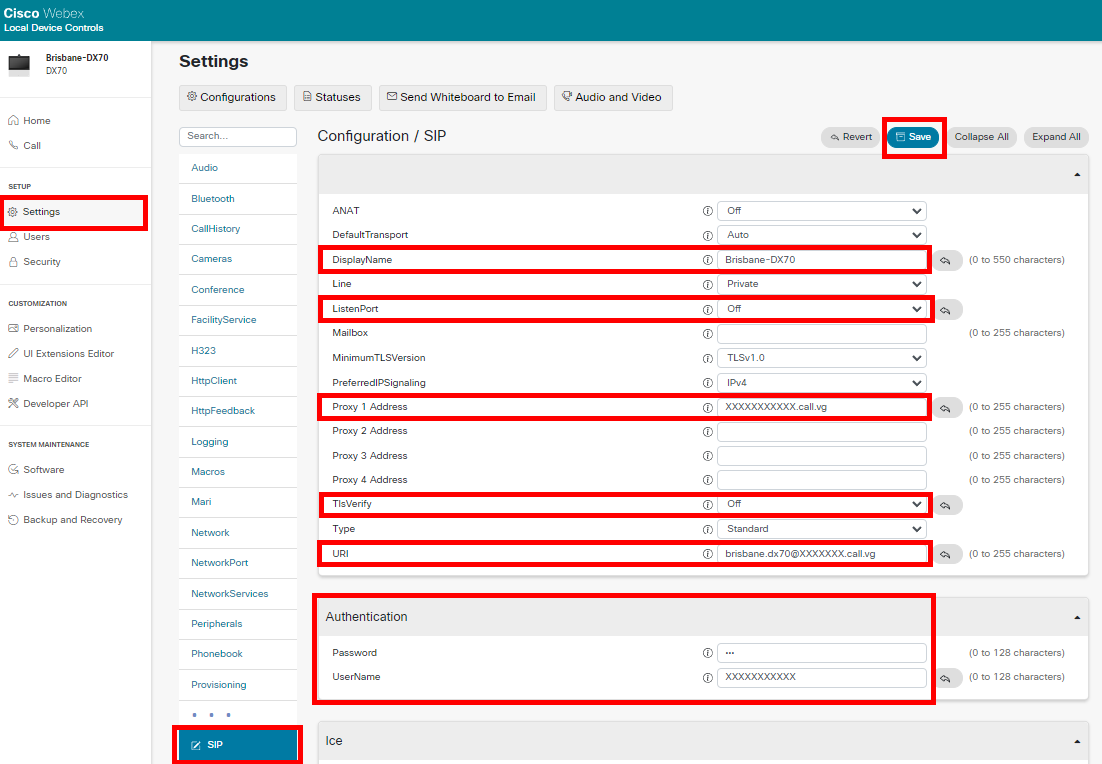Screen dimensions: 1102x764
Task: Show info for MinimumTLSVersion
Action: pos(708,358)
